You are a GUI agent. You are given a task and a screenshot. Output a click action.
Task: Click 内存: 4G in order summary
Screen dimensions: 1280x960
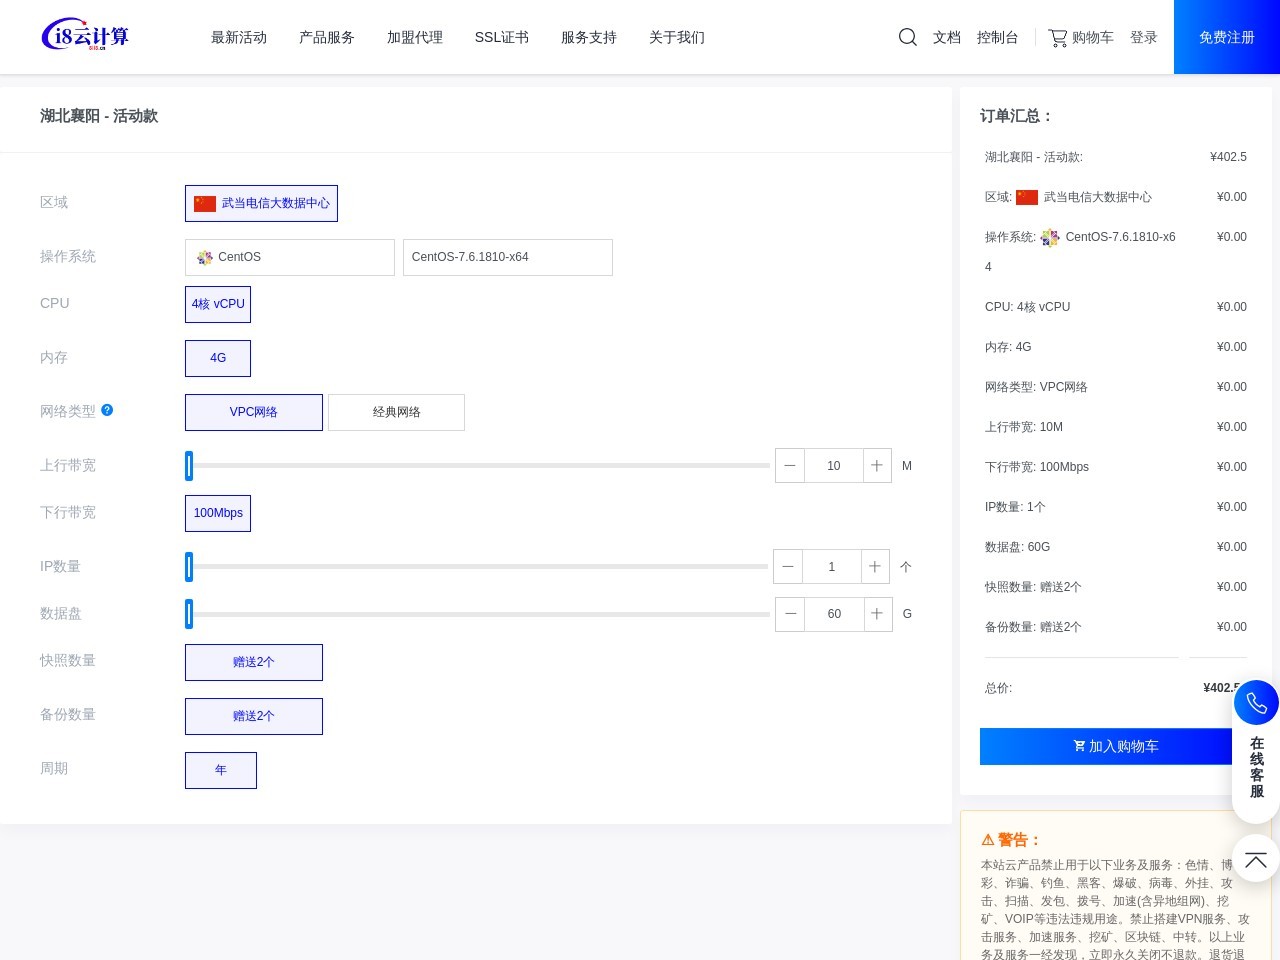pyautogui.click(x=1008, y=347)
